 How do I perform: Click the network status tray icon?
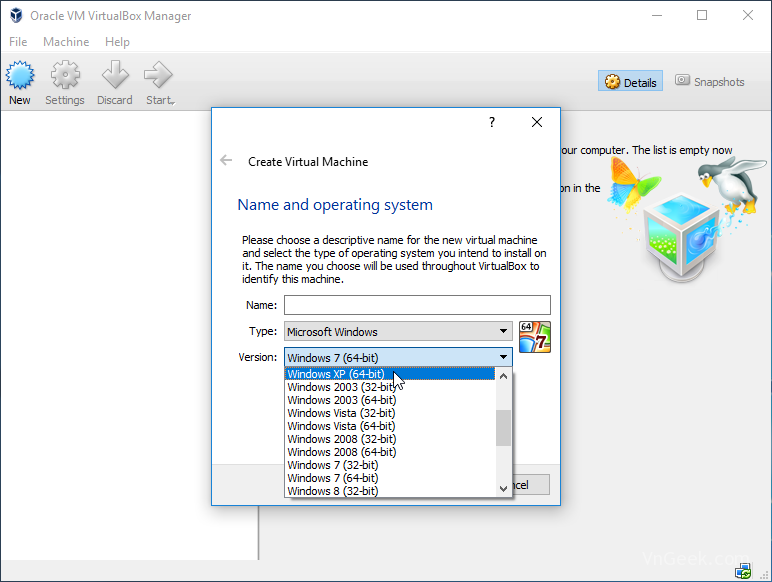(x=743, y=571)
